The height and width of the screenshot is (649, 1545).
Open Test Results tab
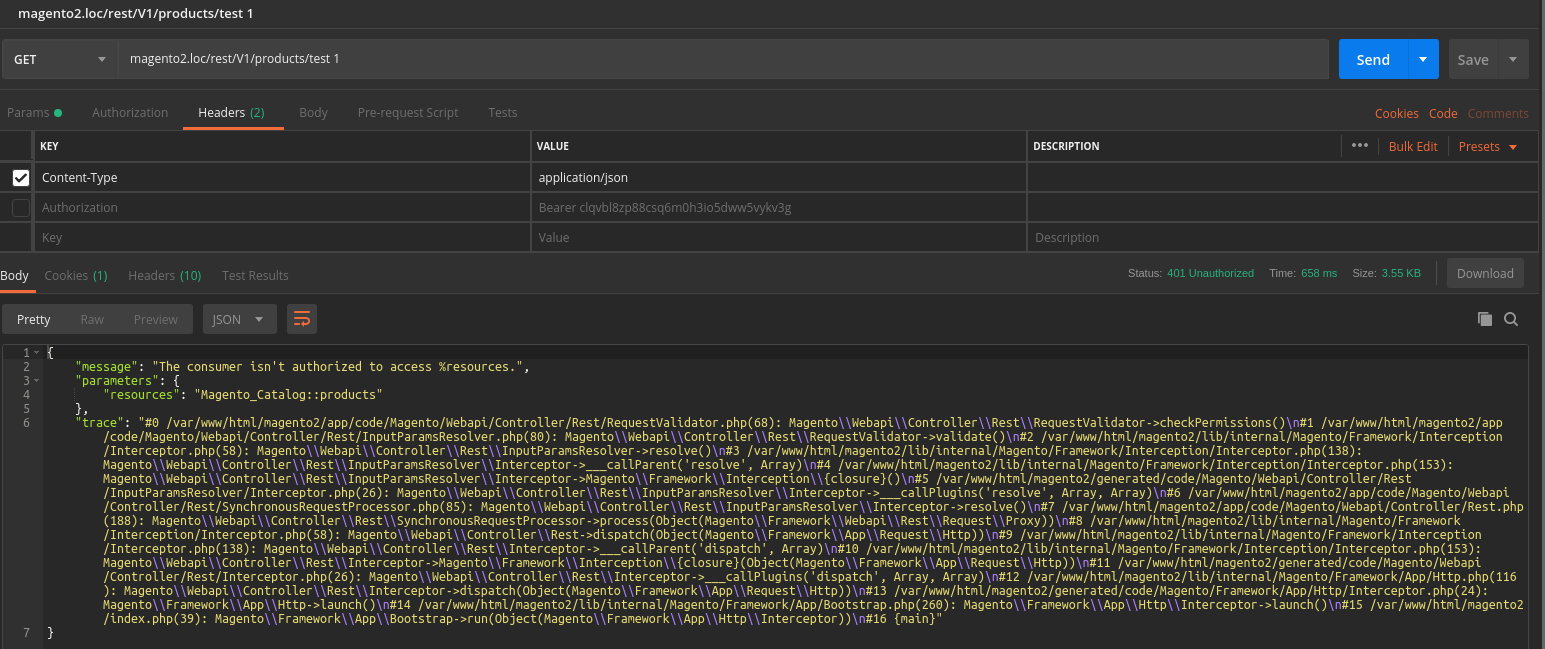pyautogui.click(x=255, y=275)
